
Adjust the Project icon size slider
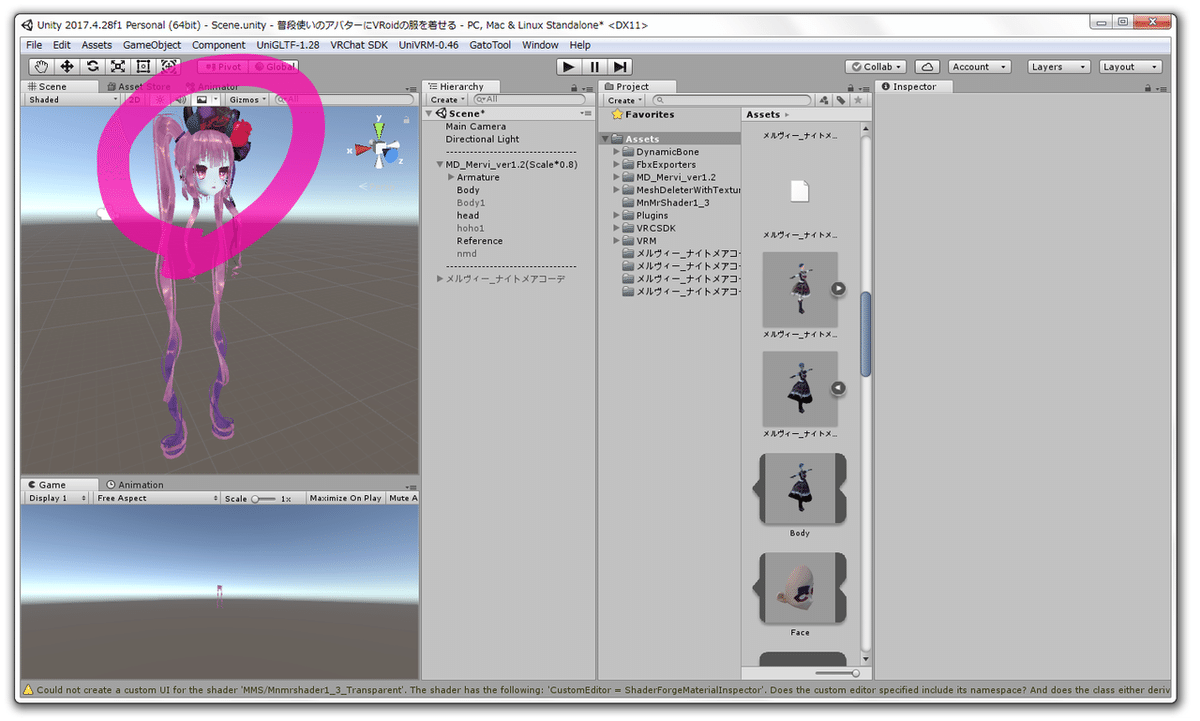(x=838, y=674)
